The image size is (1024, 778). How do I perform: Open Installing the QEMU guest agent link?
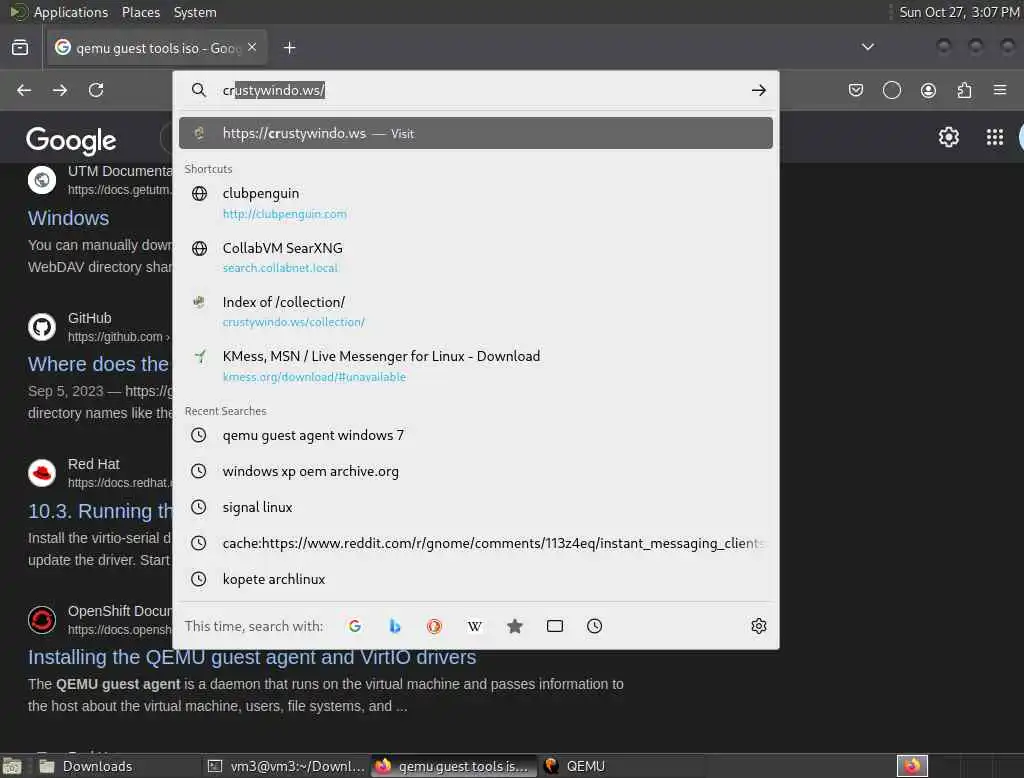(251, 657)
